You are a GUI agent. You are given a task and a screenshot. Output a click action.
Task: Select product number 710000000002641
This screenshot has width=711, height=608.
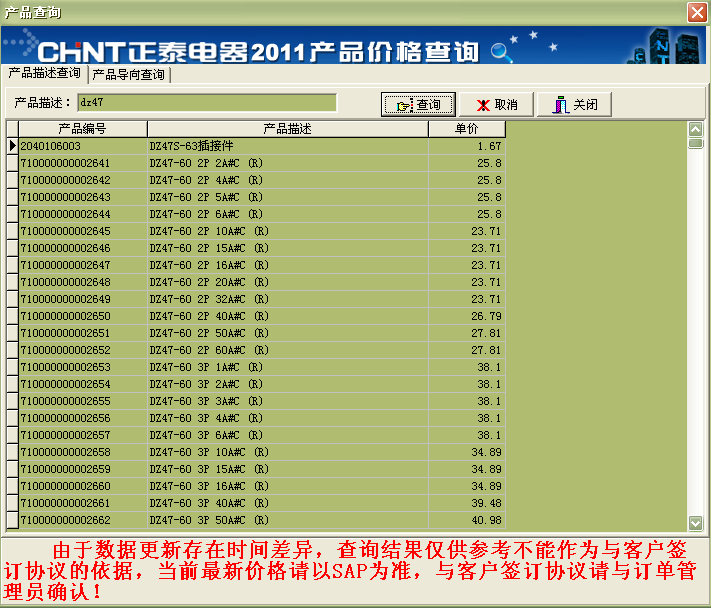[83, 163]
